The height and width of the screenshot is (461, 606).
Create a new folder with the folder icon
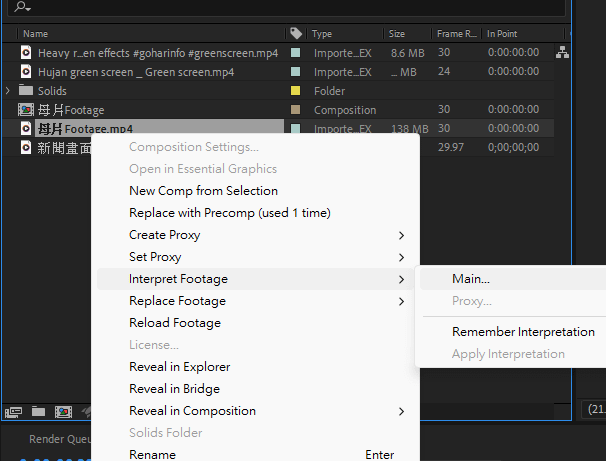[38, 411]
